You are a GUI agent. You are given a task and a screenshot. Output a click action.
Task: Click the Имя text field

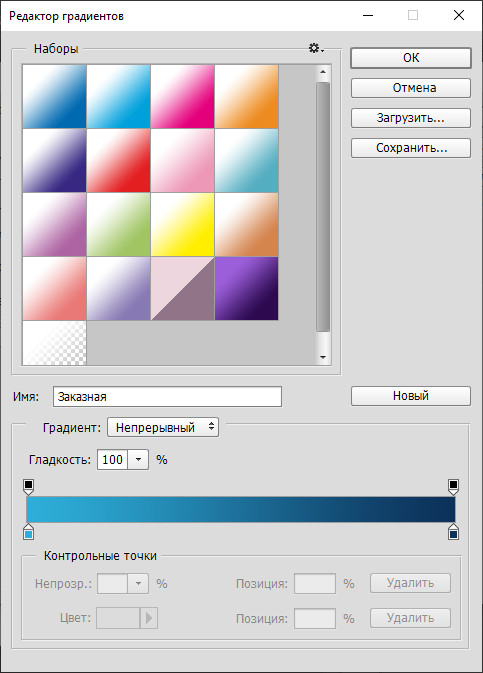pyautogui.click(x=167, y=397)
